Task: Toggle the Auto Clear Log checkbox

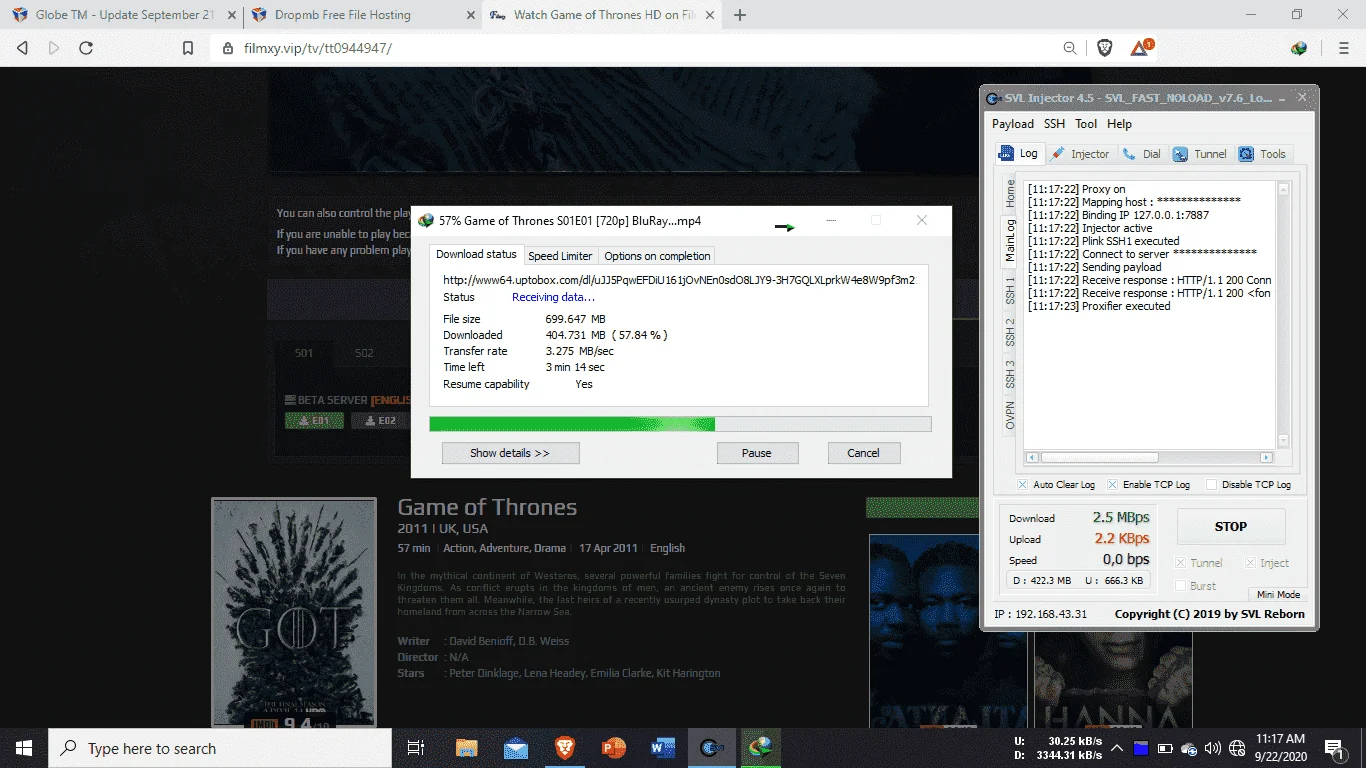Action: pyautogui.click(x=1022, y=485)
